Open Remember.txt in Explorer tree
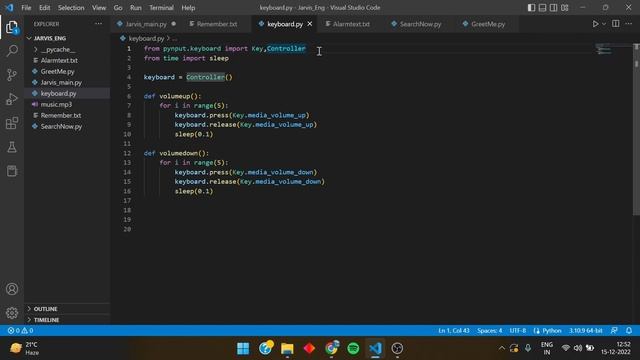640x360 pixels. (61, 116)
